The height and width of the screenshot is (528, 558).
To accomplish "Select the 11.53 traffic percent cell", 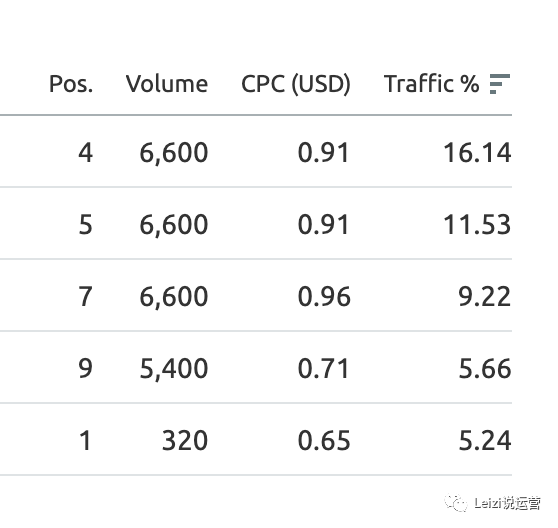I will (477, 225).
